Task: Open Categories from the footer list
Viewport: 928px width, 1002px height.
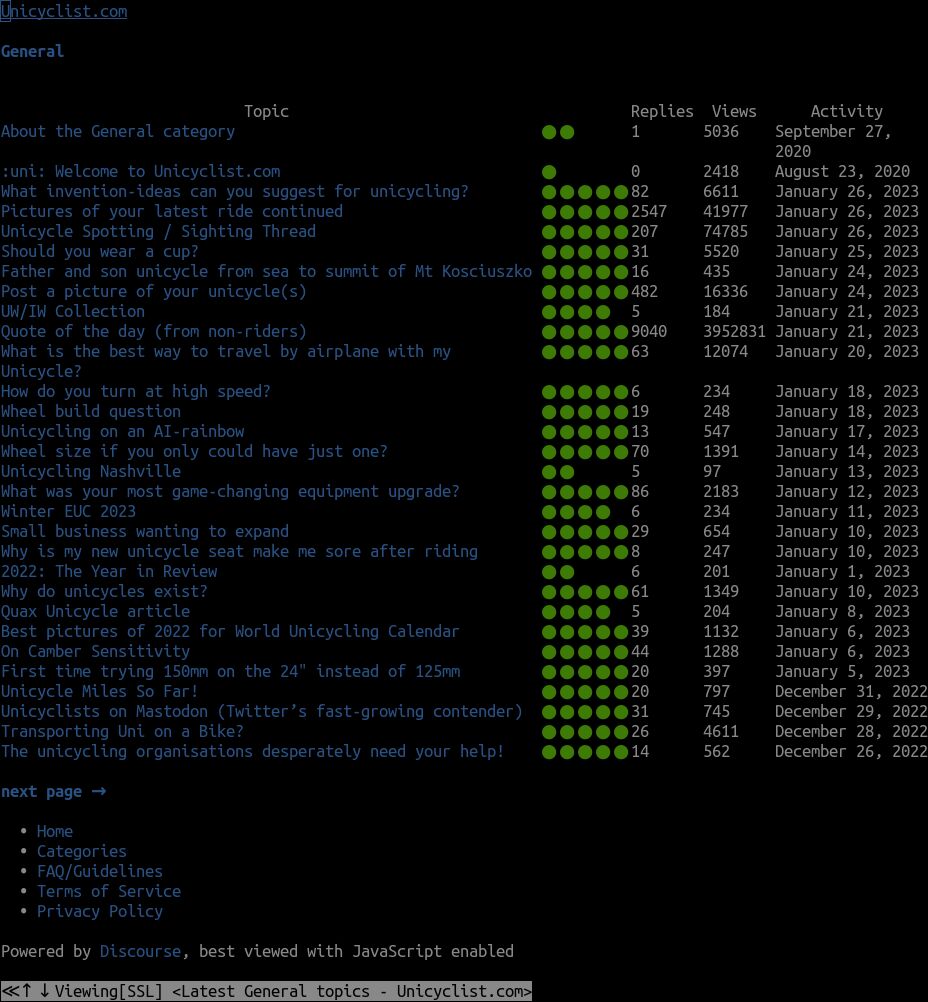Action: 81,852
